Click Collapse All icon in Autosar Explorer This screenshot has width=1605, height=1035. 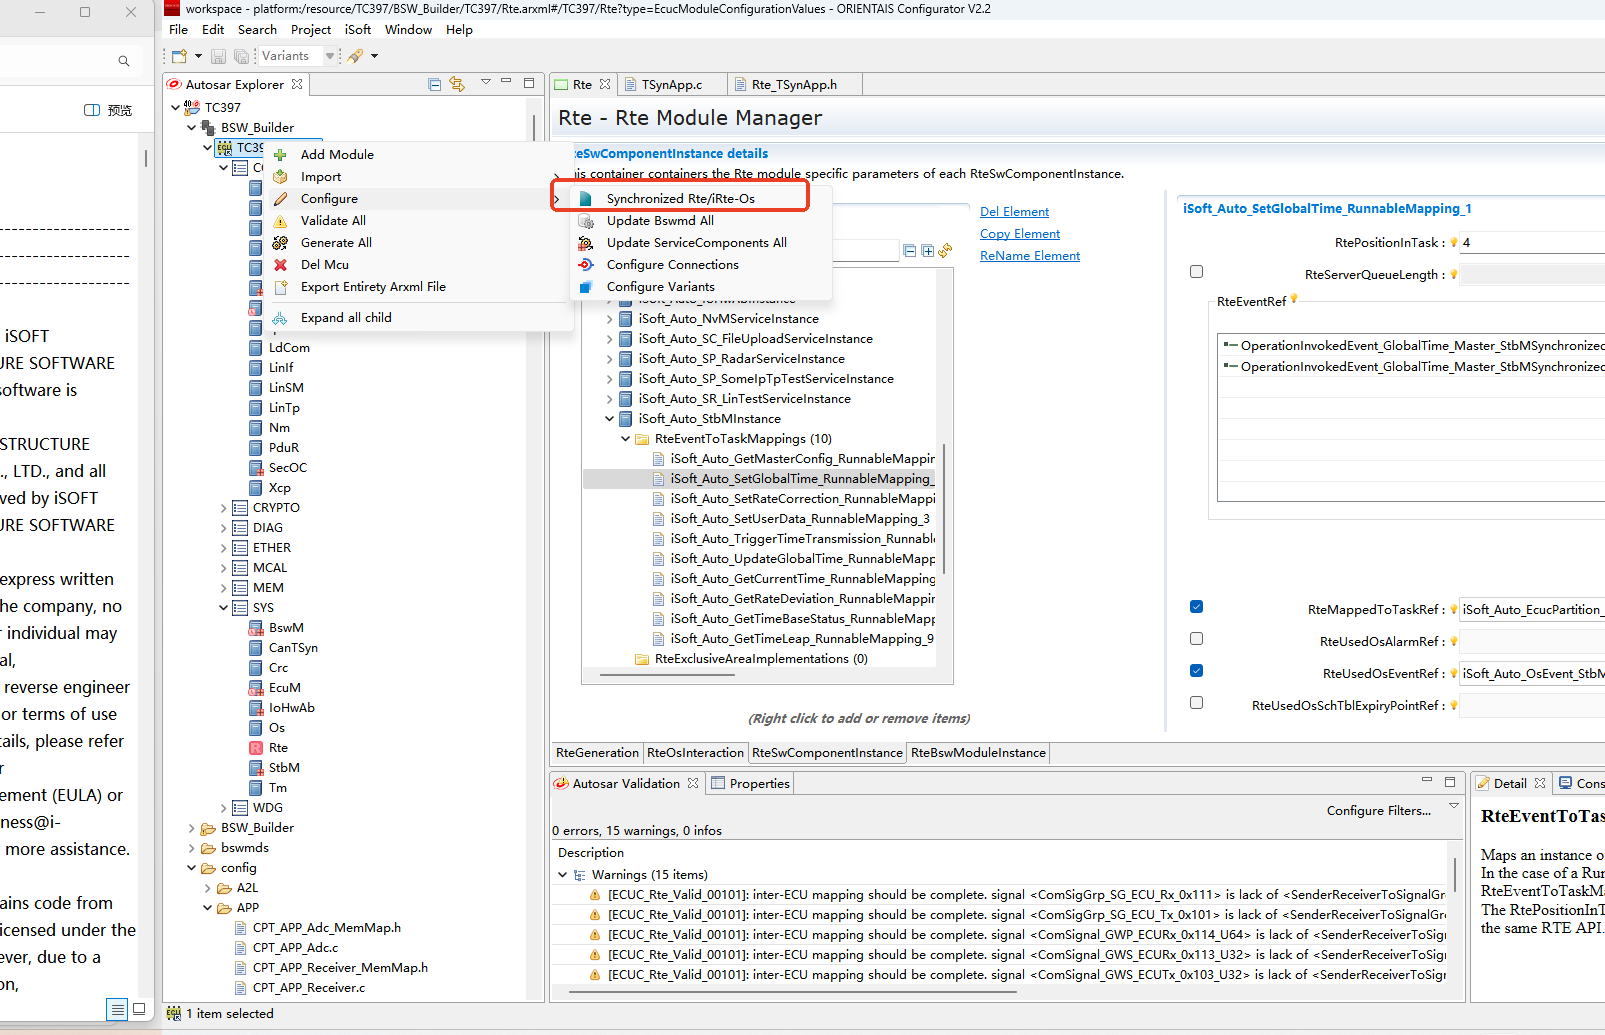click(434, 85)
